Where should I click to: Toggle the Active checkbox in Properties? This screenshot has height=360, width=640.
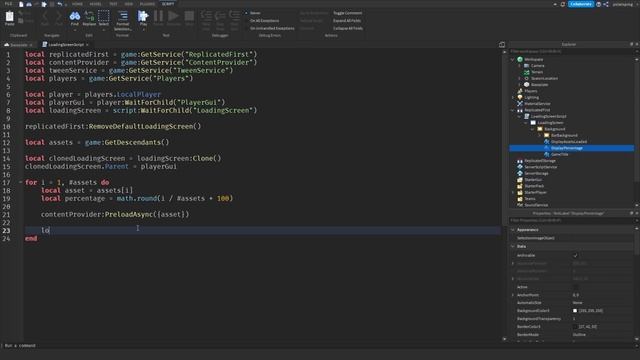point(575,287)
